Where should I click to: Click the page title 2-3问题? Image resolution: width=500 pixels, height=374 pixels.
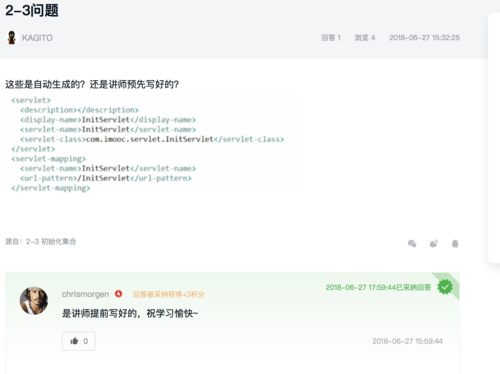click(x=32, y=10)
